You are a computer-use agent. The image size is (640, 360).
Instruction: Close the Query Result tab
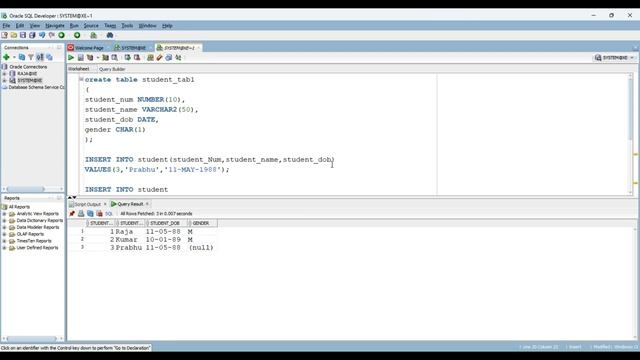147,204
